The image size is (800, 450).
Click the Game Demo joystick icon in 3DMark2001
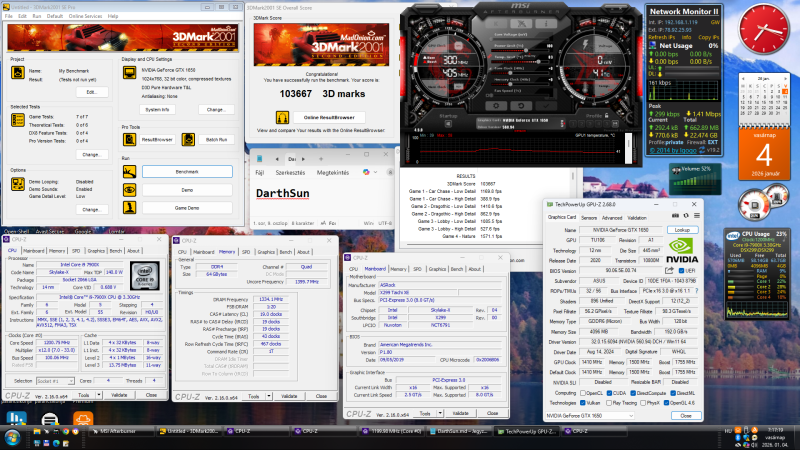pos(129,208)
